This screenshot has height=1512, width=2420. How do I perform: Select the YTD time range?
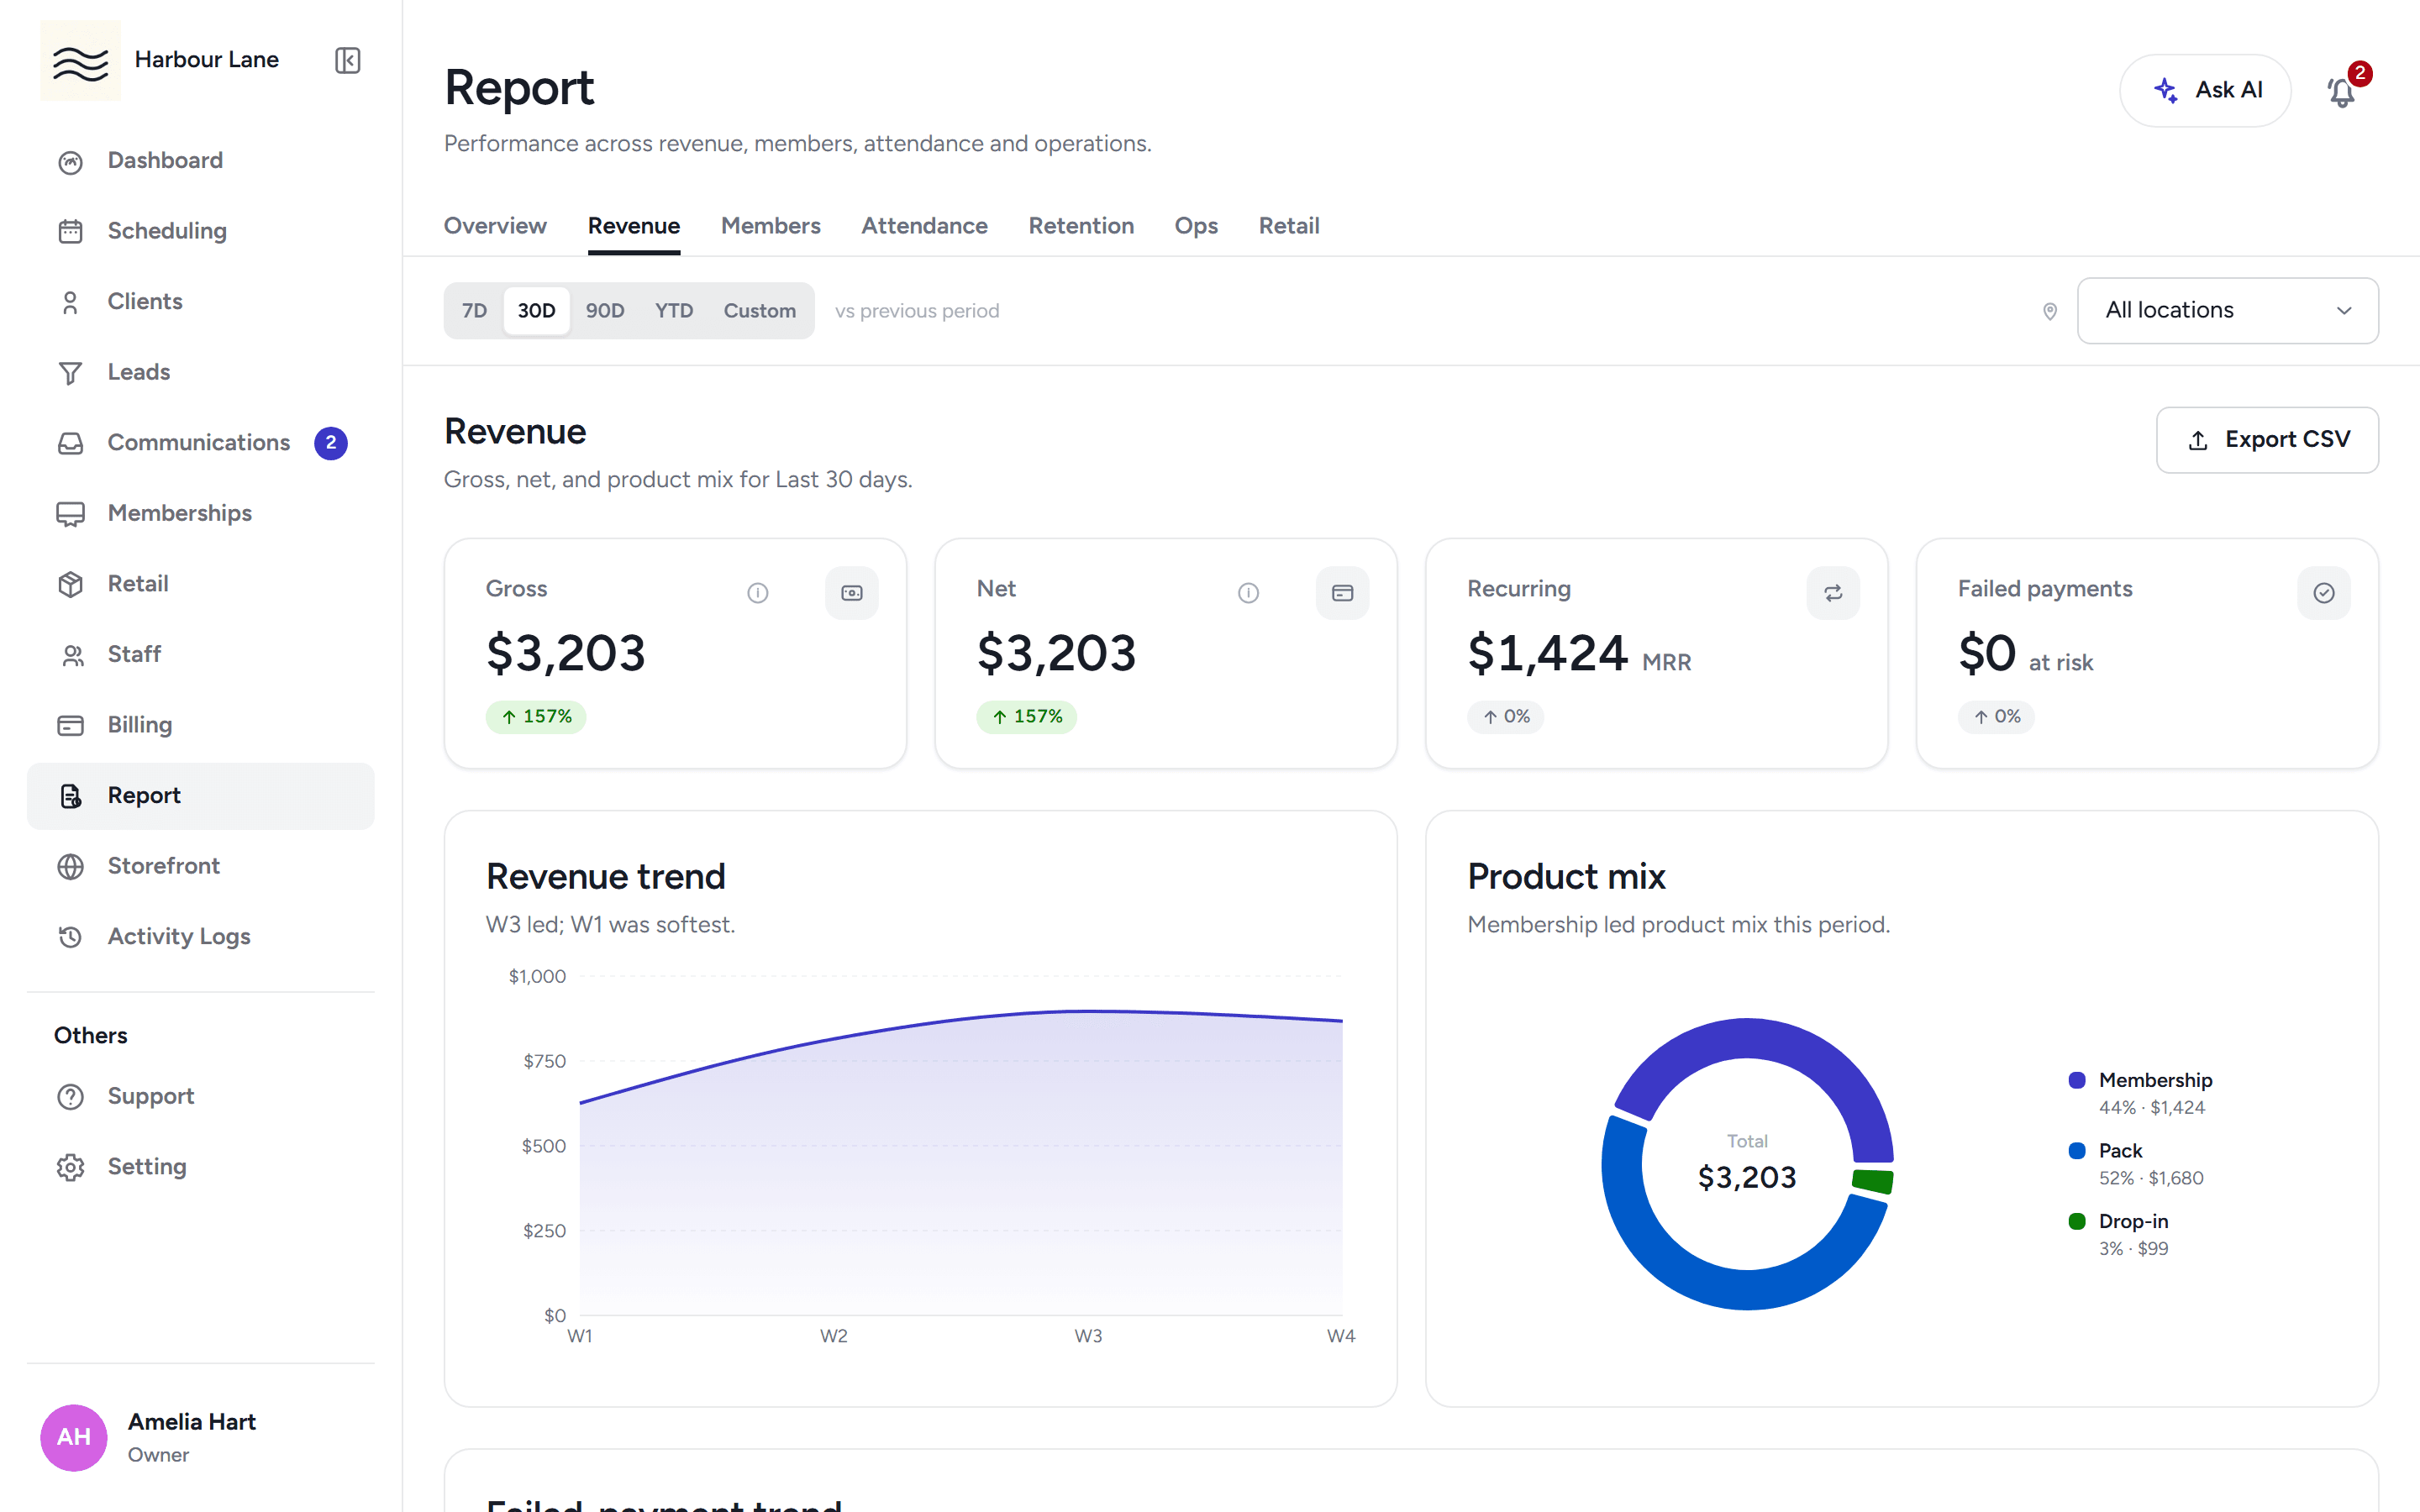click(674, 311)
